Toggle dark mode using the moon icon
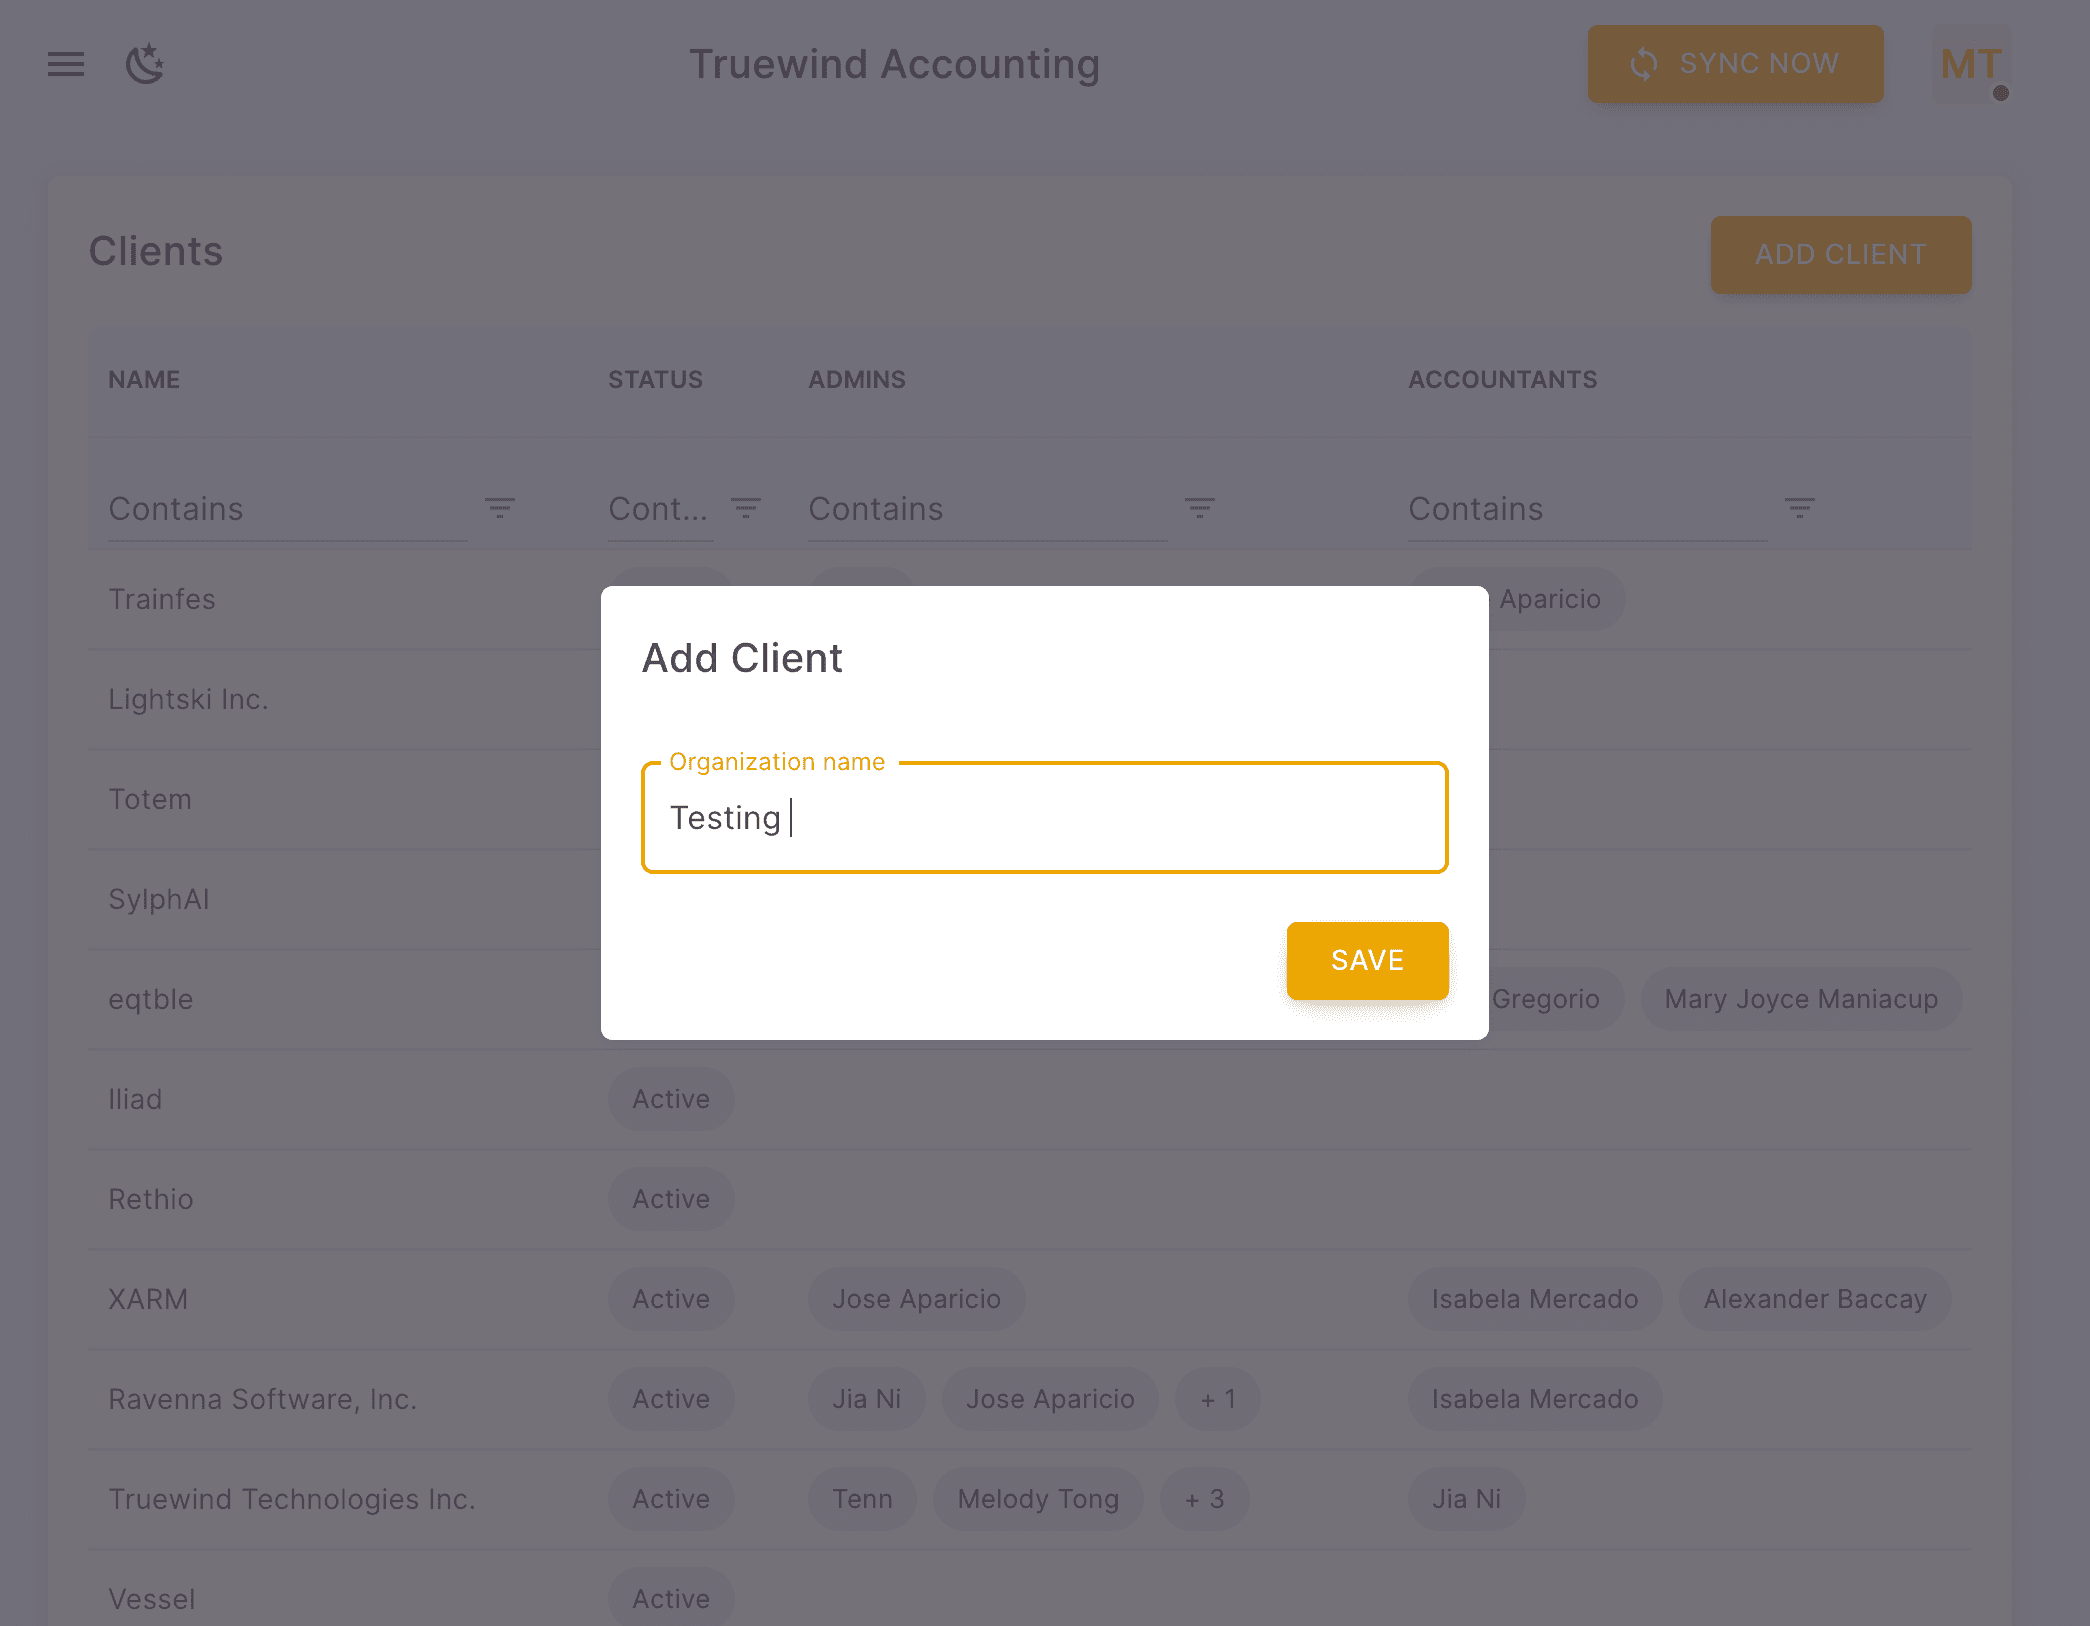The image size is (2090, 1626). click(146, 64)
